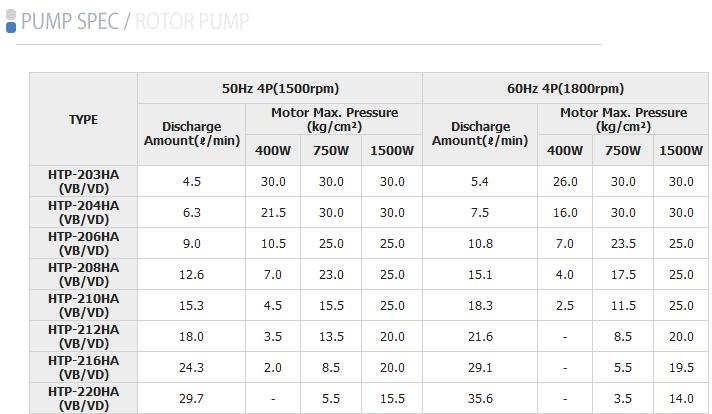Select the HTP-216HA (VB/VD) row label
Image resolution: width=712 pixels, height=414 pixels.
click(83, 367)
